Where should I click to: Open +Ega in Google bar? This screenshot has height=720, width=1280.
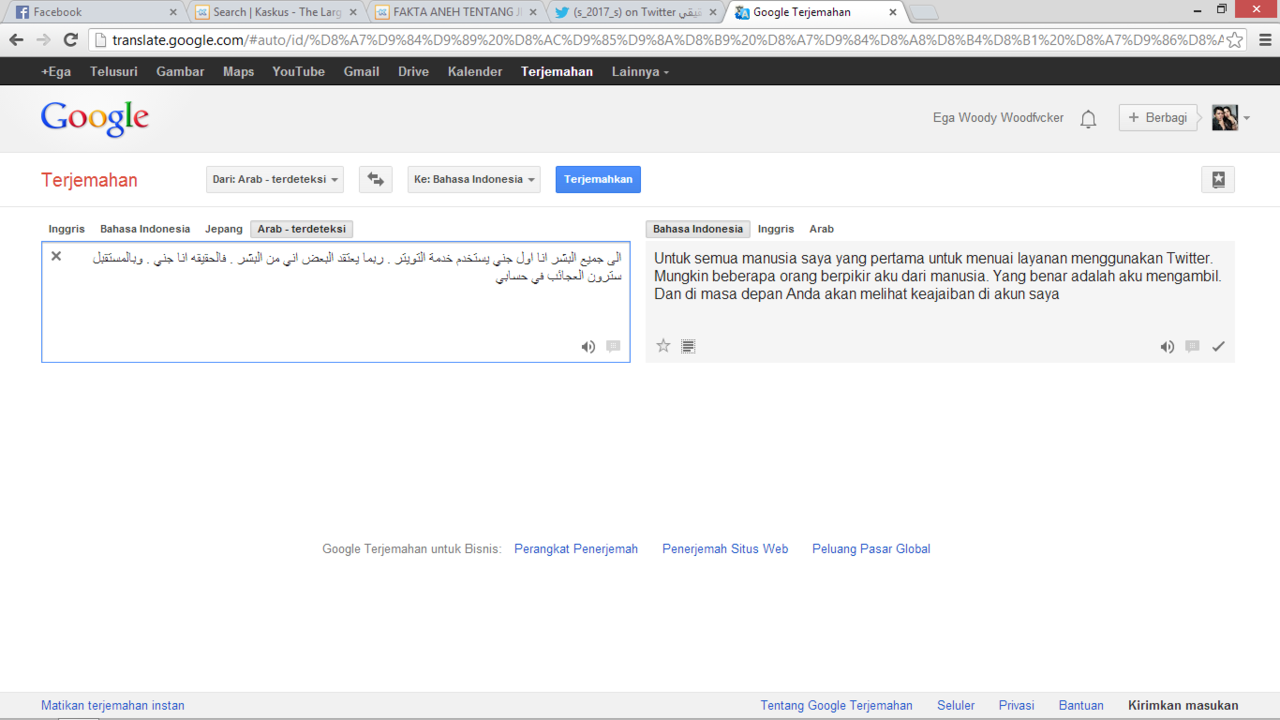pos(56,72)
